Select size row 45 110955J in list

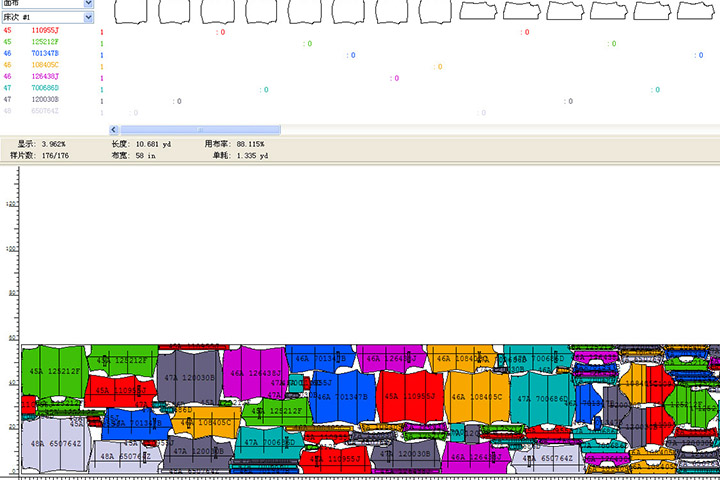point(47,32)
